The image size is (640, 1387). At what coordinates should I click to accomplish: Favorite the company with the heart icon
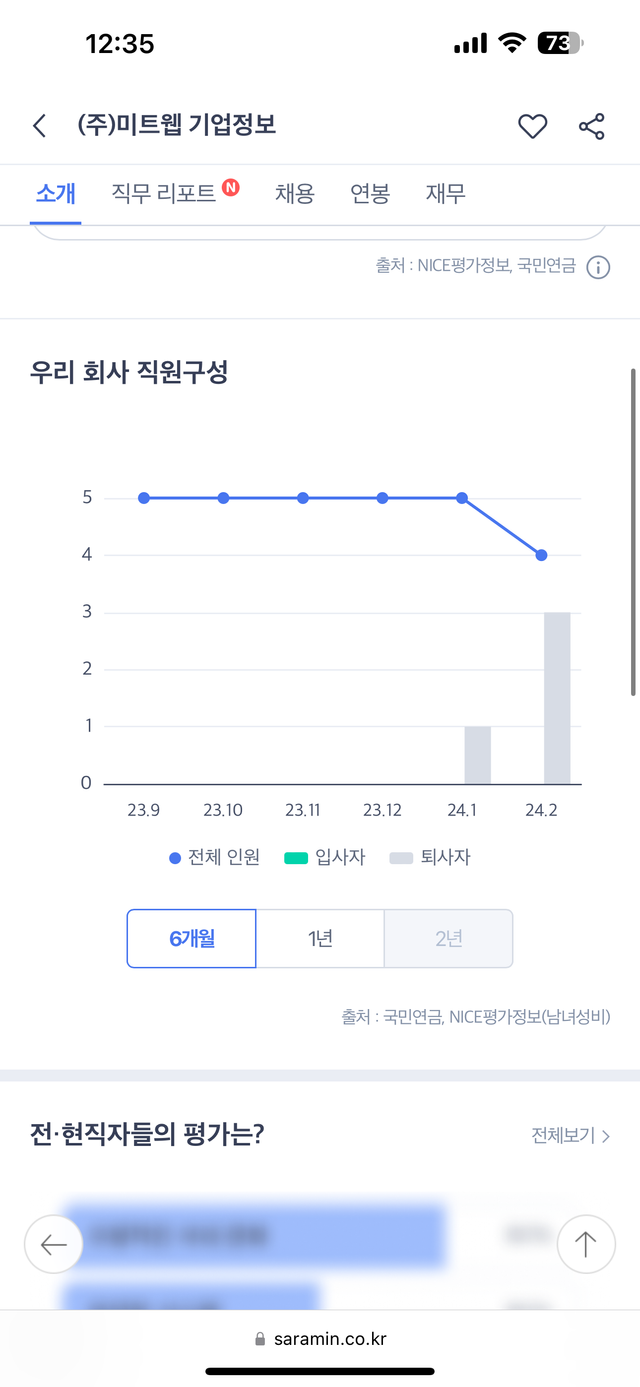[532, 126]
